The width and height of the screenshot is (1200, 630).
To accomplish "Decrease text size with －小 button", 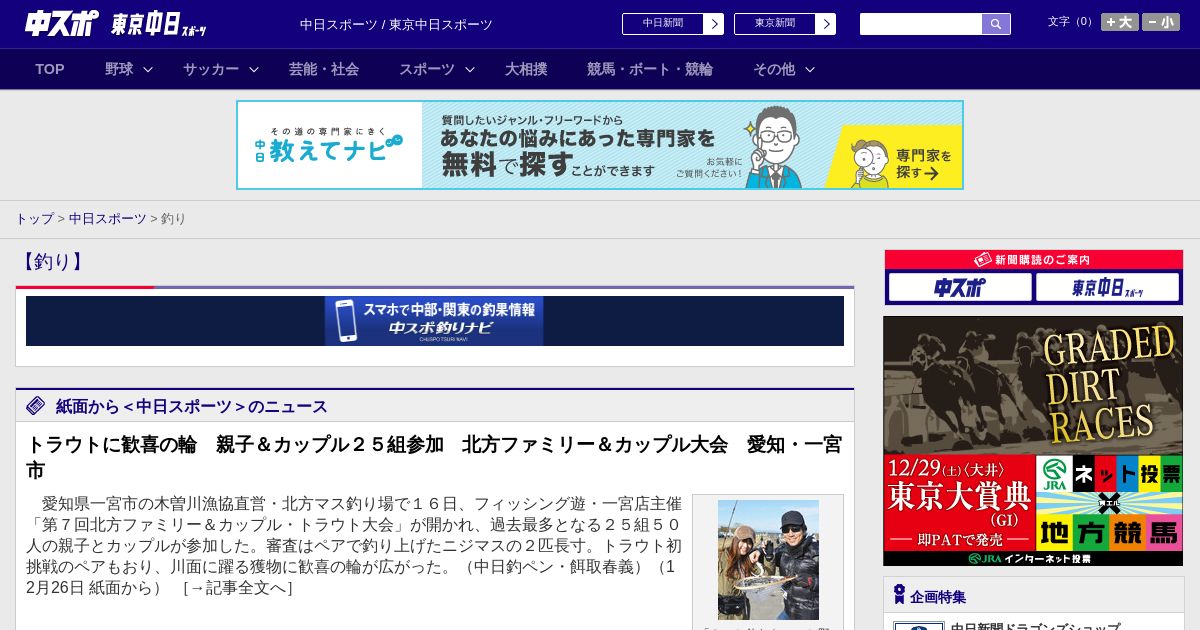I will coord(1161,22).
